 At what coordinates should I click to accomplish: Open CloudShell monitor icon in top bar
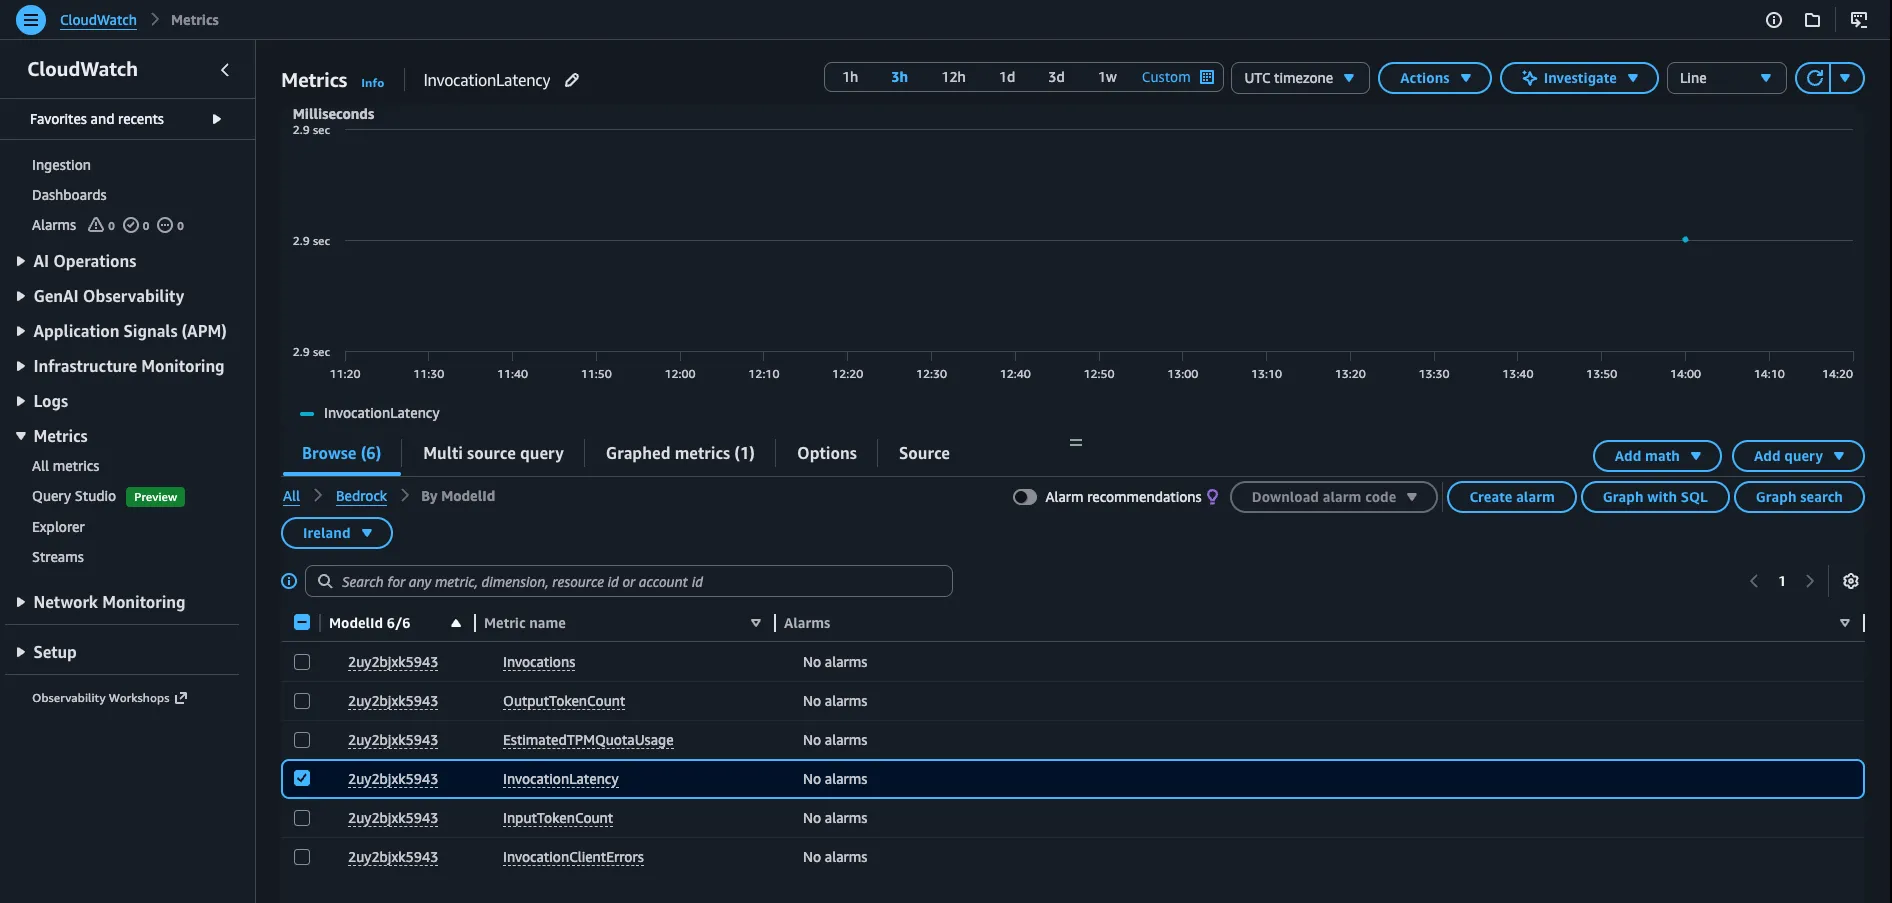coord(1859,20)
